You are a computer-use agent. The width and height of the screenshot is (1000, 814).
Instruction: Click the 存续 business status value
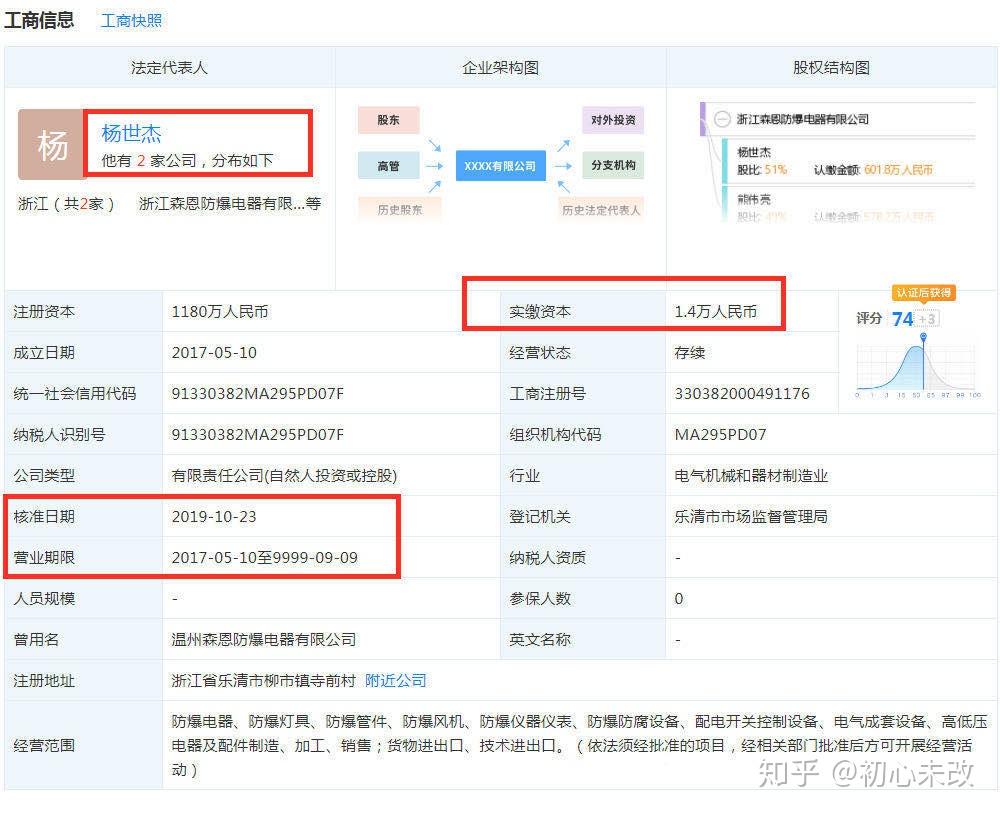tap(689, 352)
